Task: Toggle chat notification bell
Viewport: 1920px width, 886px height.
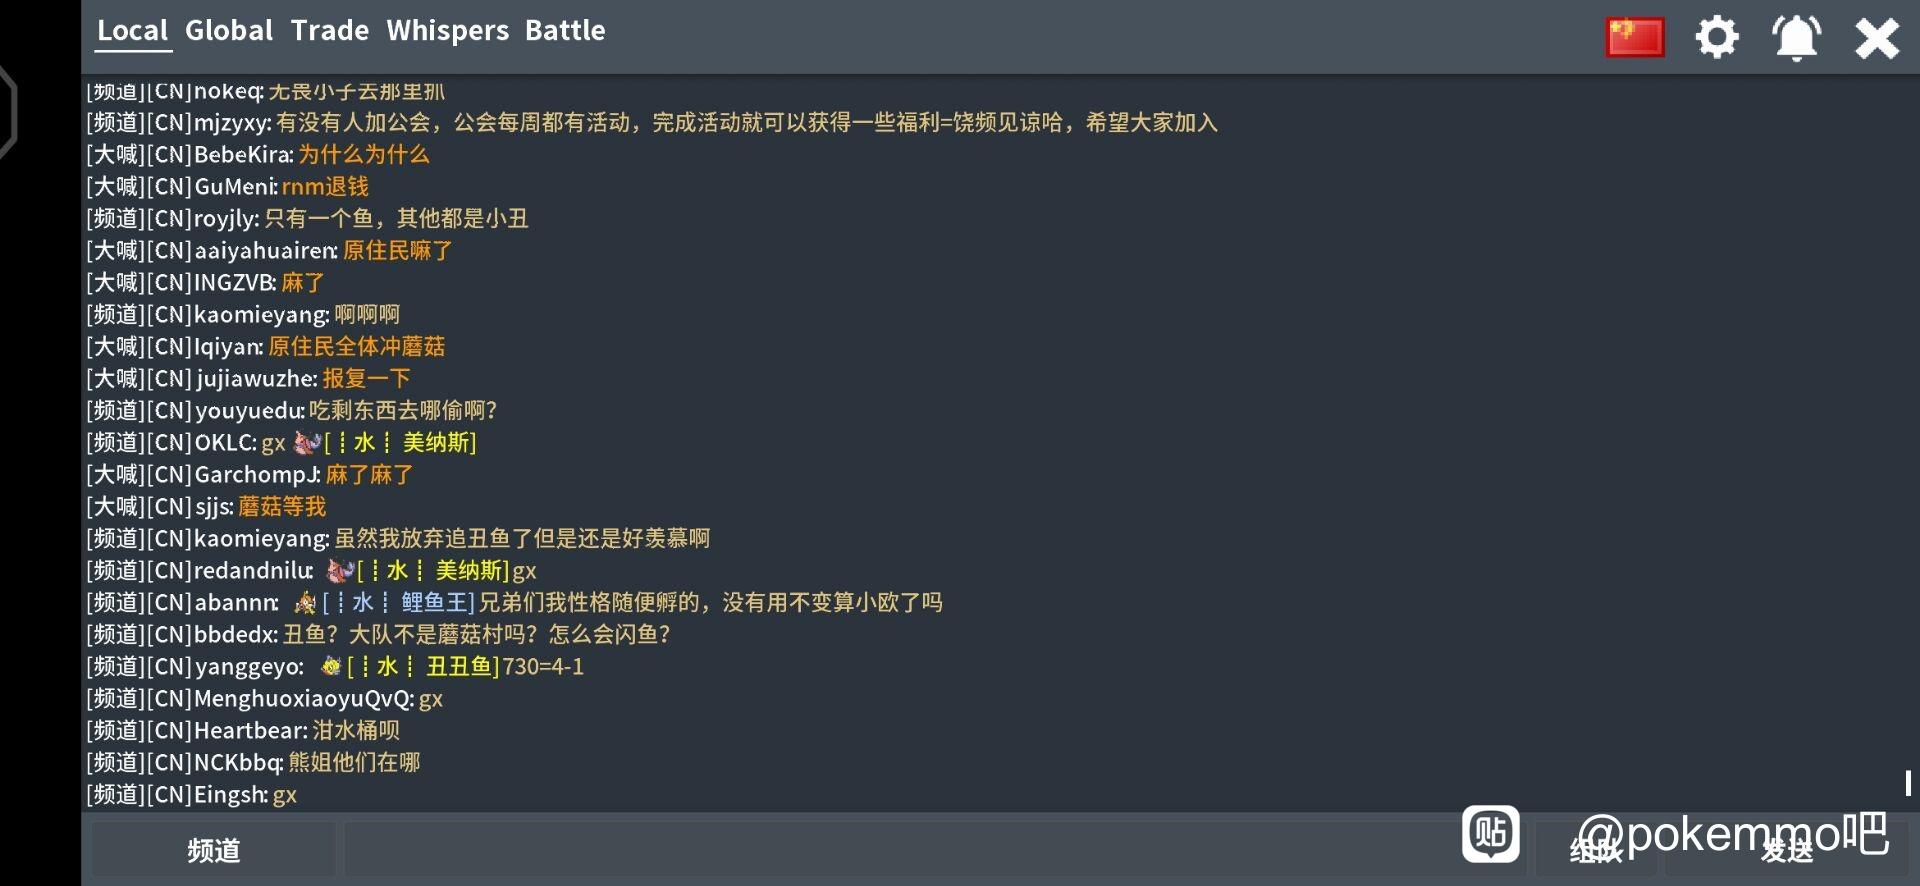Action: 1797,38
